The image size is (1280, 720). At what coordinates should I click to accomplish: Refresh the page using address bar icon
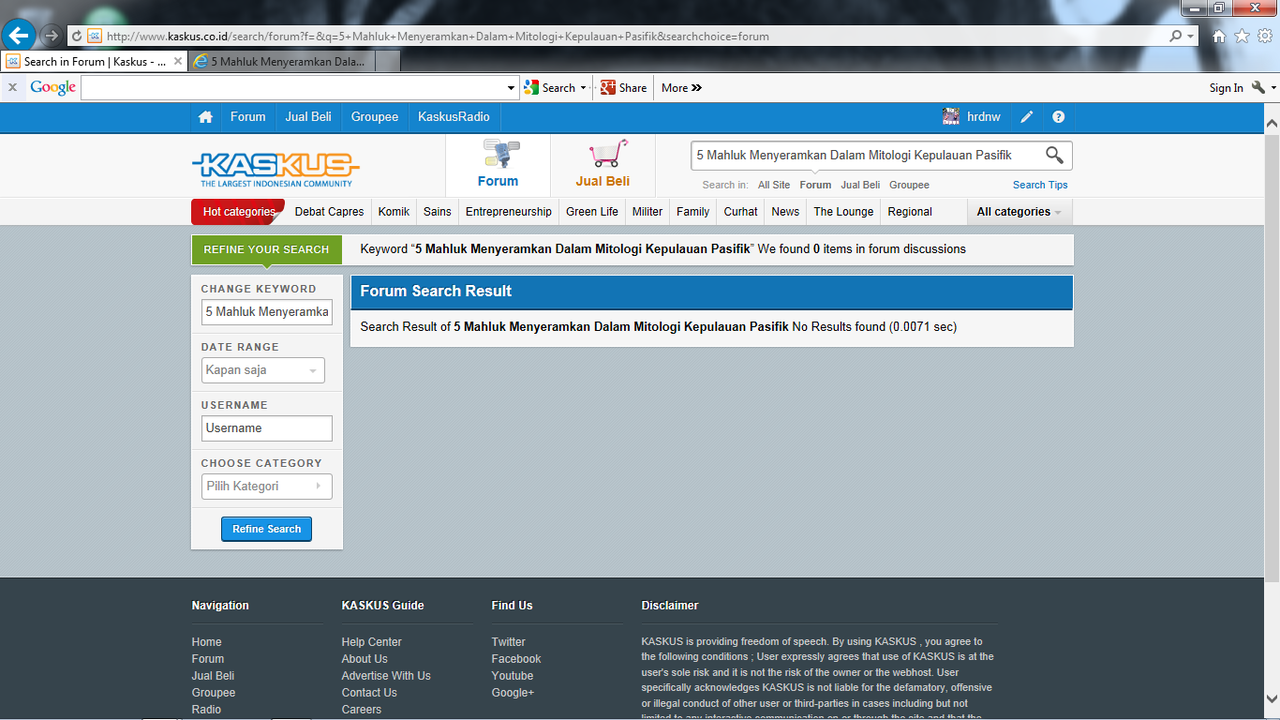coord(76,36)
